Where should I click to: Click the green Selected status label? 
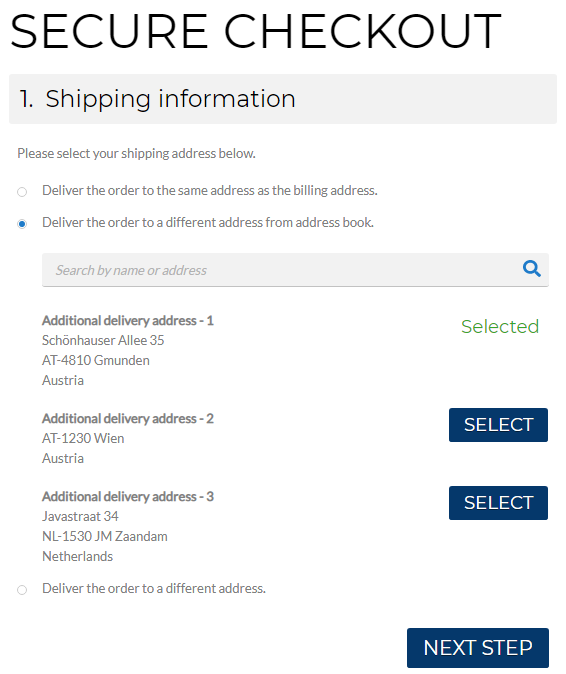[500, 327]
